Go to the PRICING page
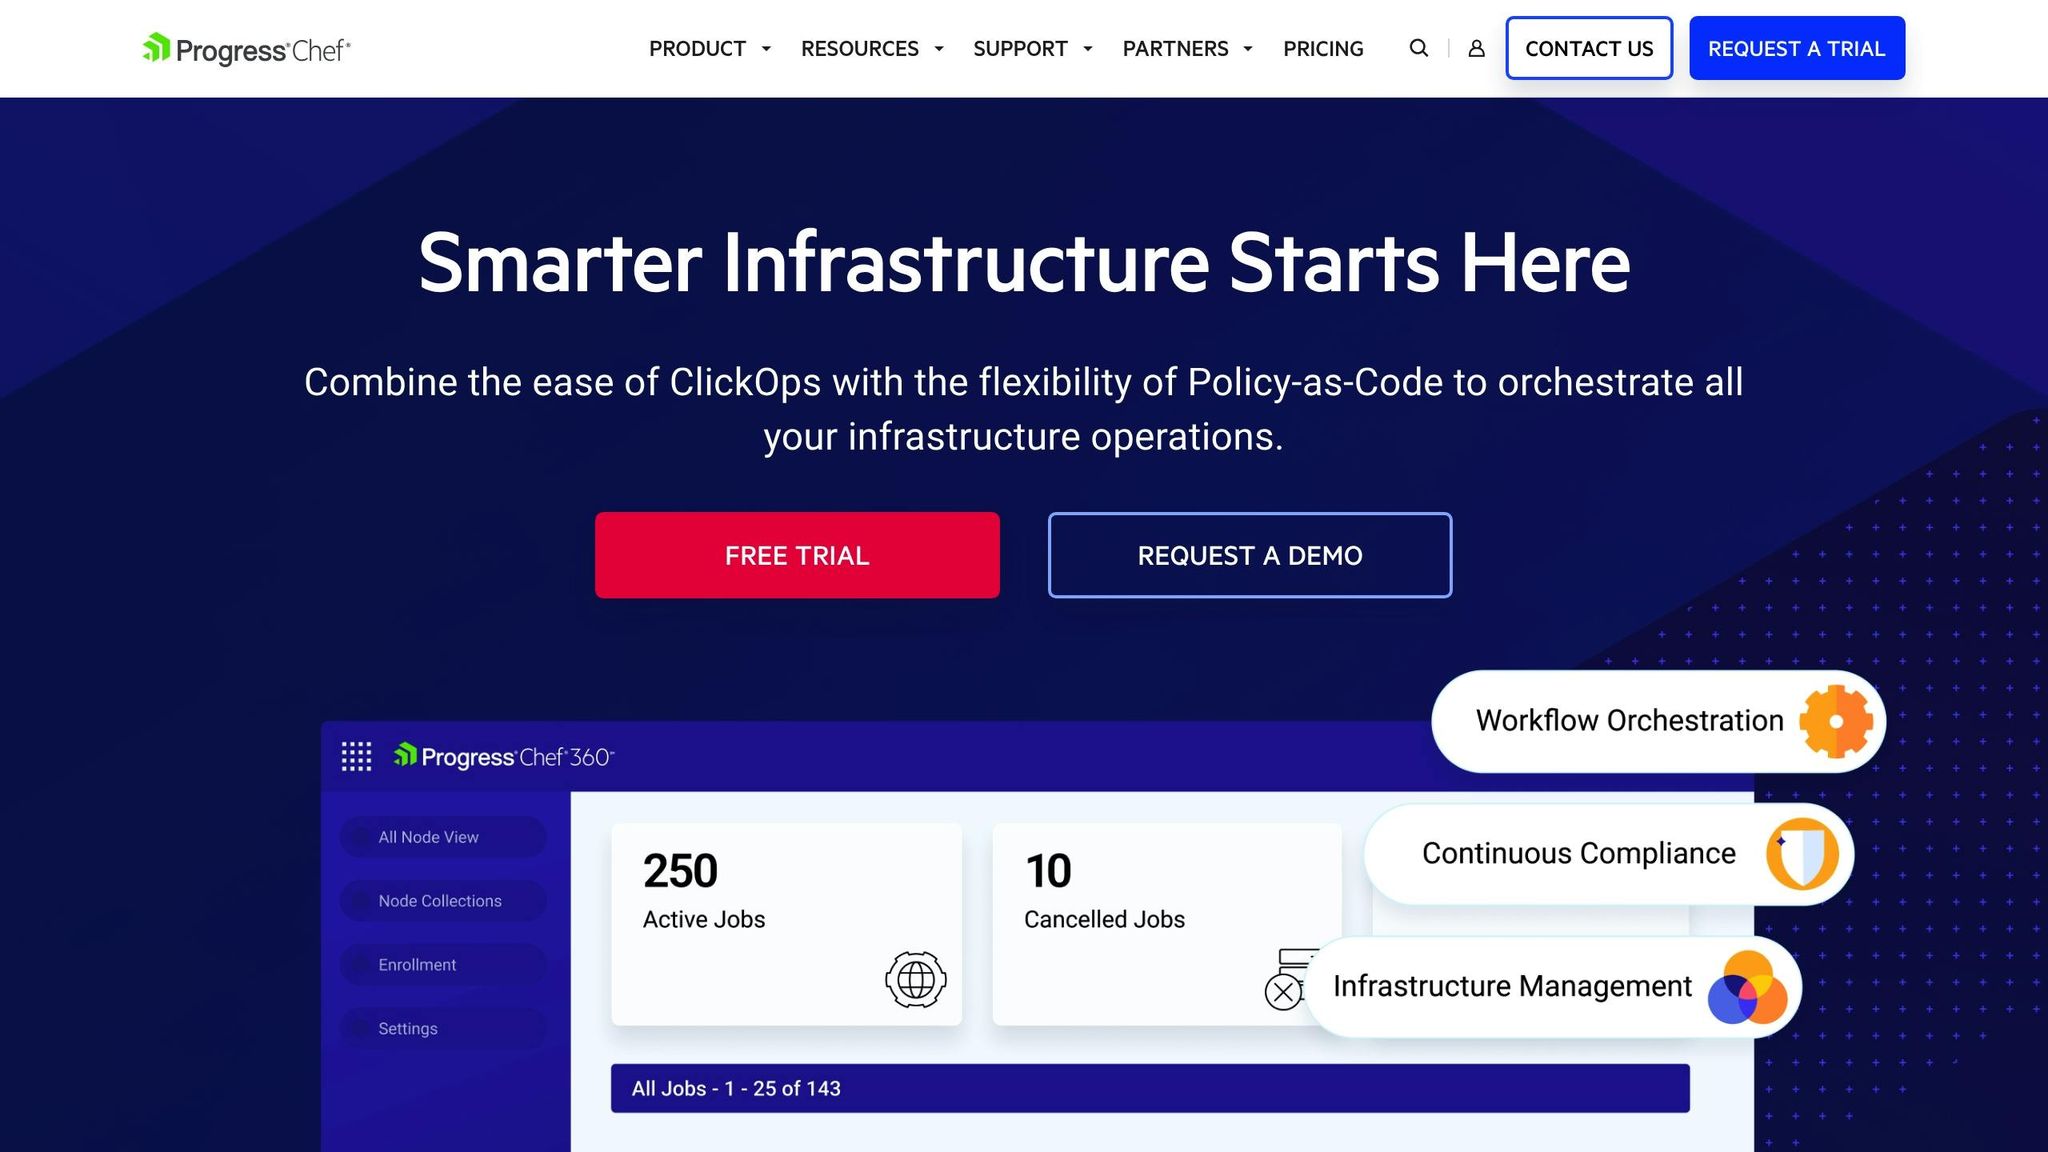This screenshot has height=1152, width=2048. click(1323, 49)
